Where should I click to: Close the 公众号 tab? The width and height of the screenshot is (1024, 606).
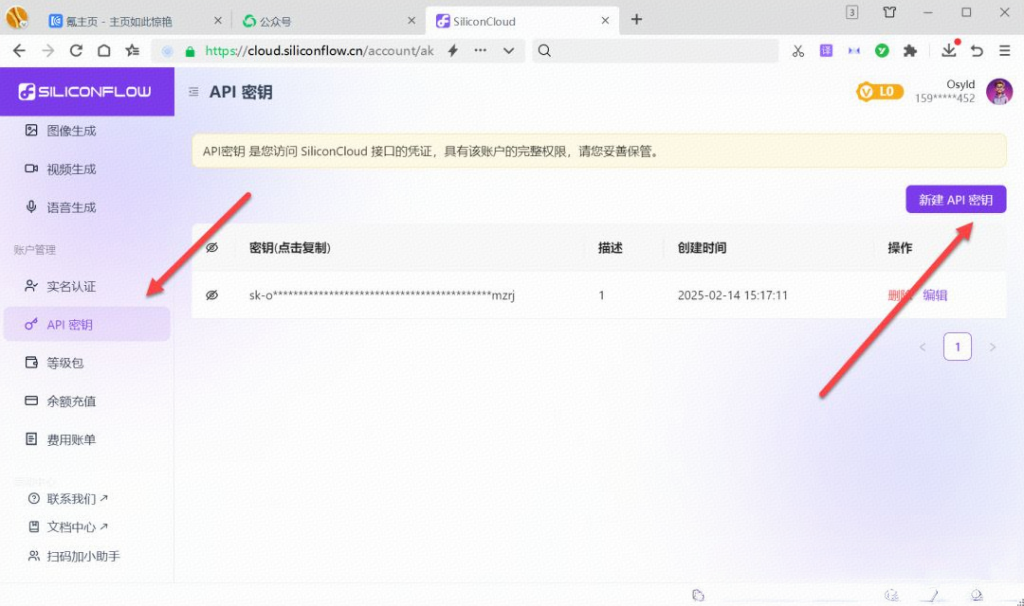411,21
